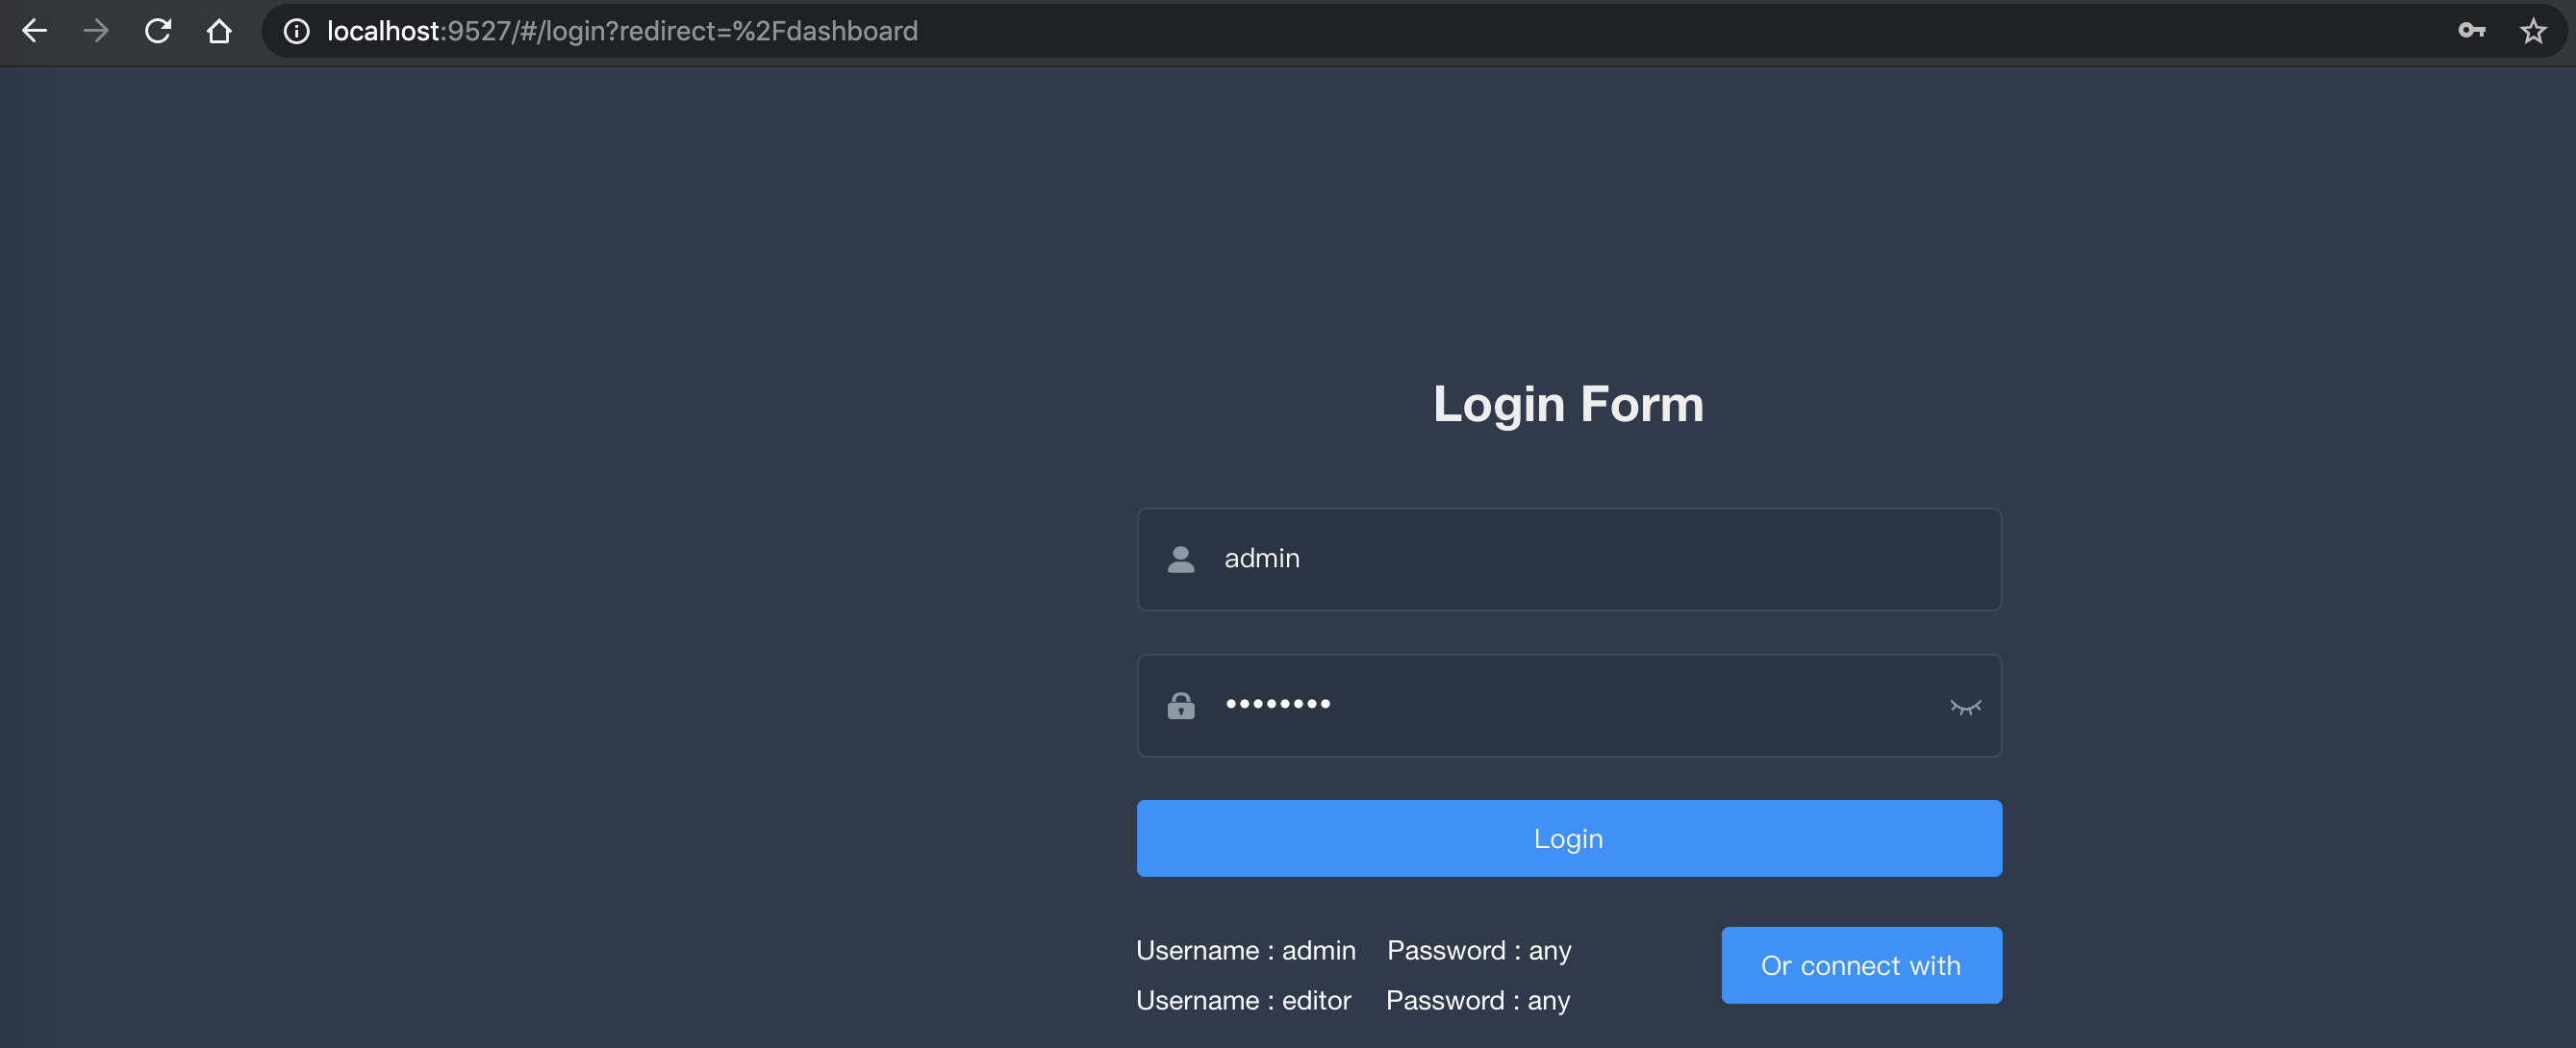Click the URL text in address bar
This screenshot has height=1048, width=2576.
point(622,31)
